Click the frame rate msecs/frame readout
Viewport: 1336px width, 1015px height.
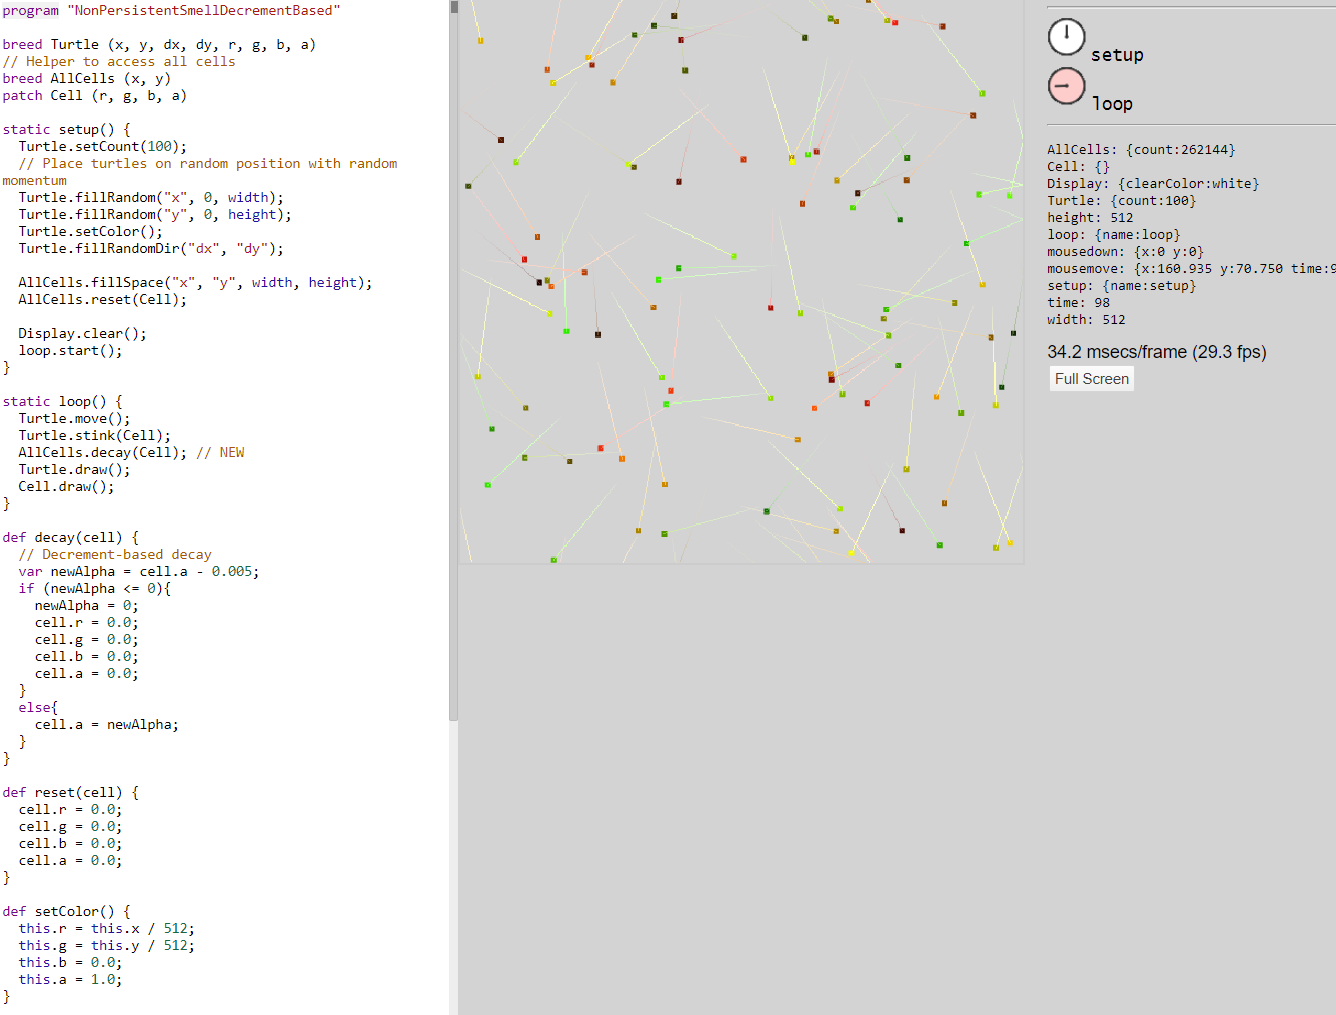point(1156,352)
